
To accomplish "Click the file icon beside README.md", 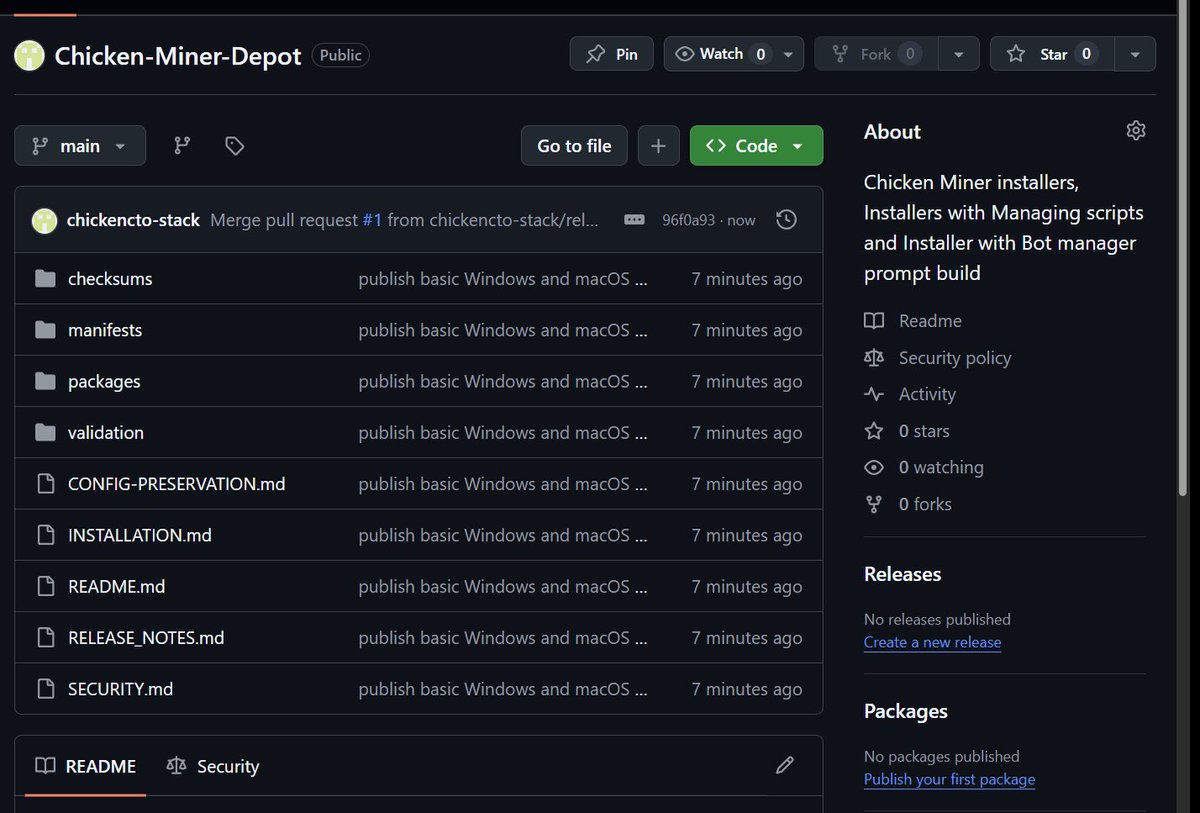I will tap(45, 587).
